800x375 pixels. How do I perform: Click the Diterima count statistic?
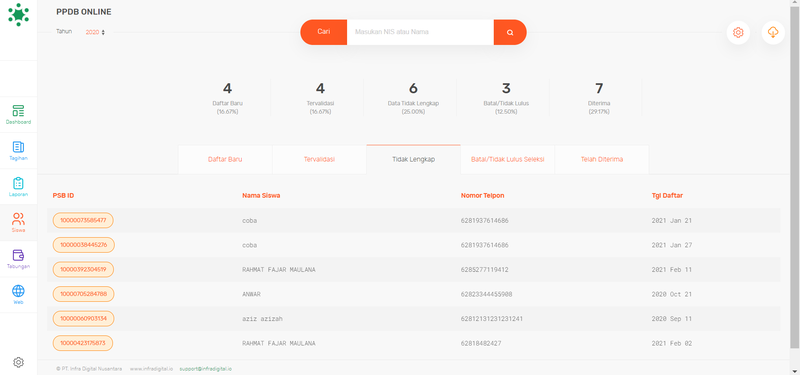599,97
